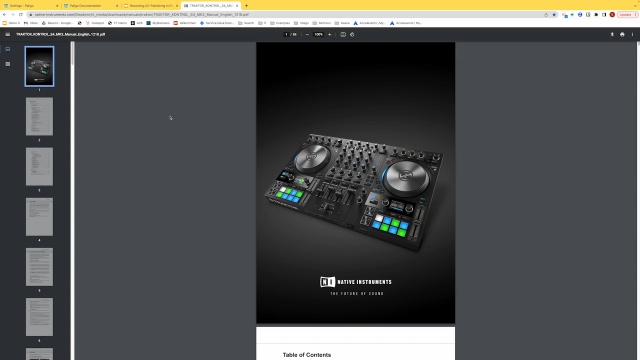Rotate the PDF counterclockwise
This screenshot has height=360, width=640.
pyautogui.click(x=352, y=34)
